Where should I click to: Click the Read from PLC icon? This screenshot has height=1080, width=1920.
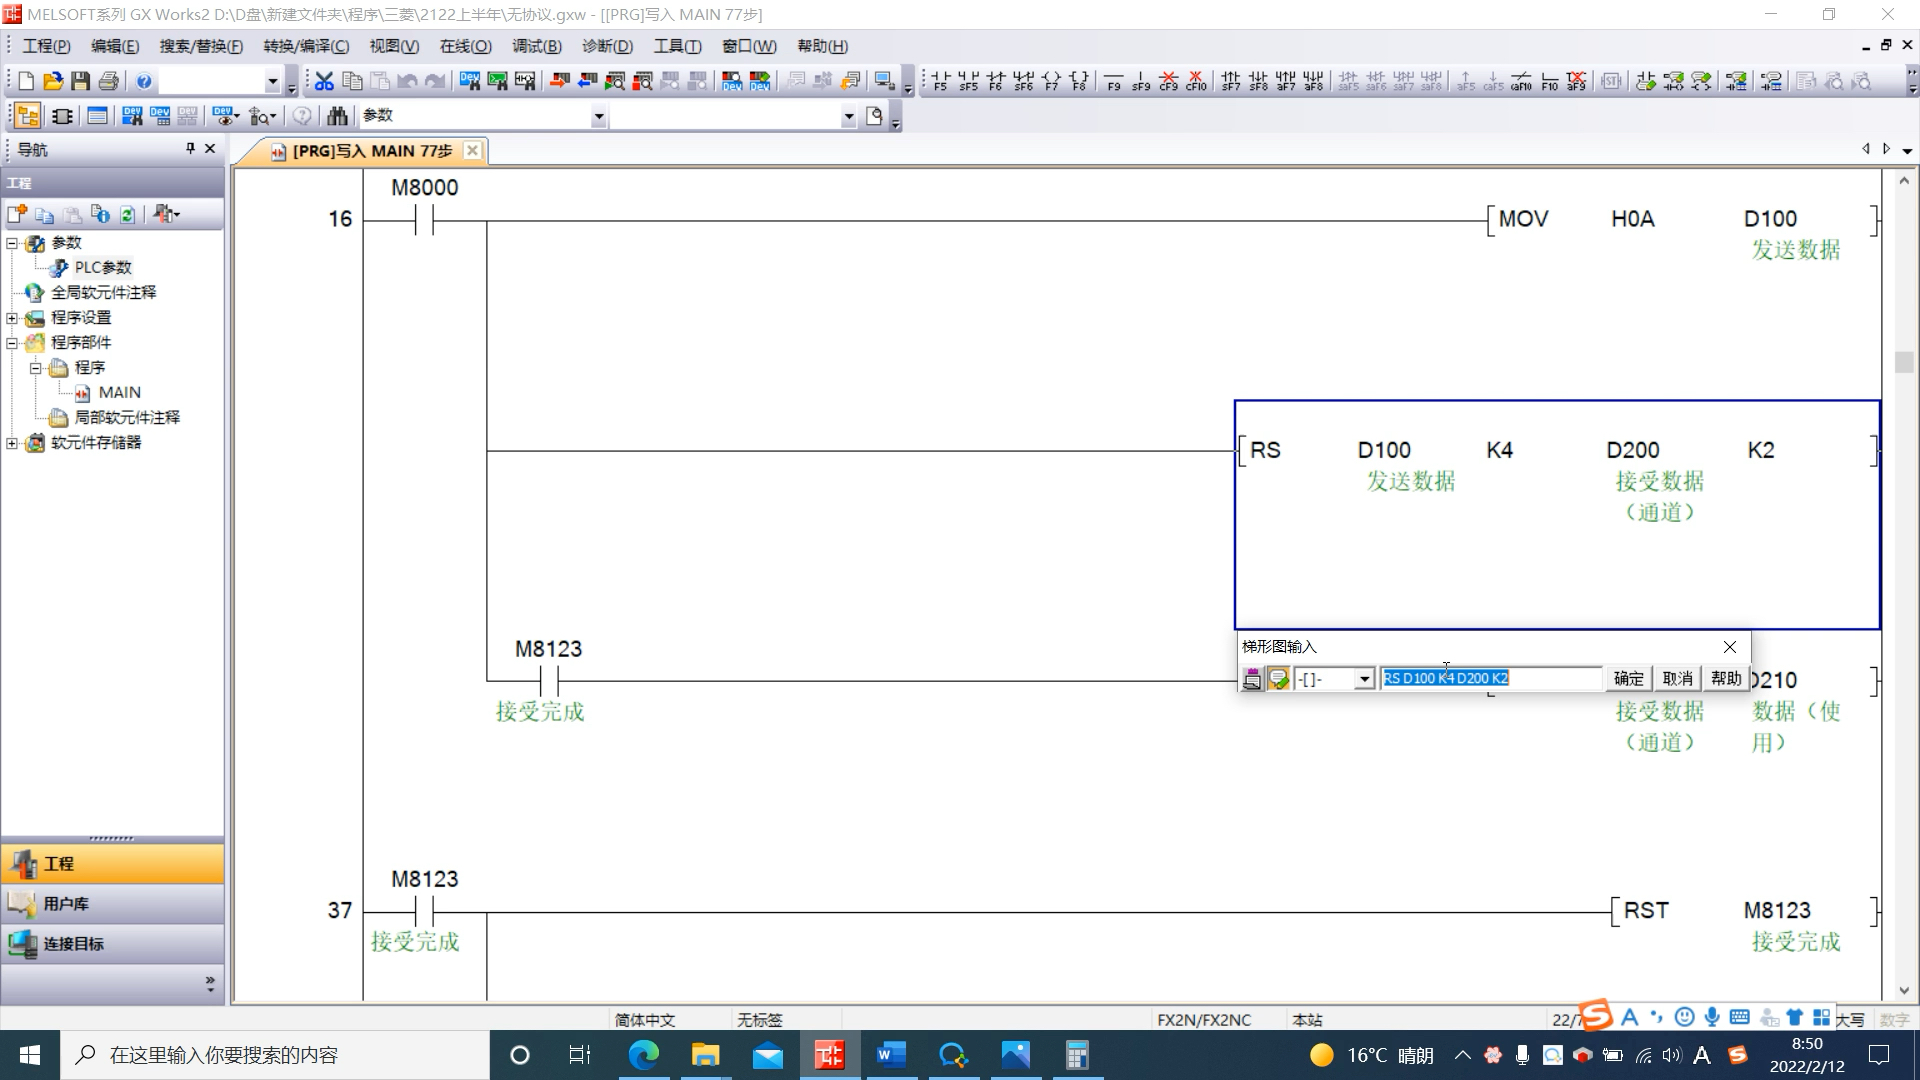[x=587, y=81]
